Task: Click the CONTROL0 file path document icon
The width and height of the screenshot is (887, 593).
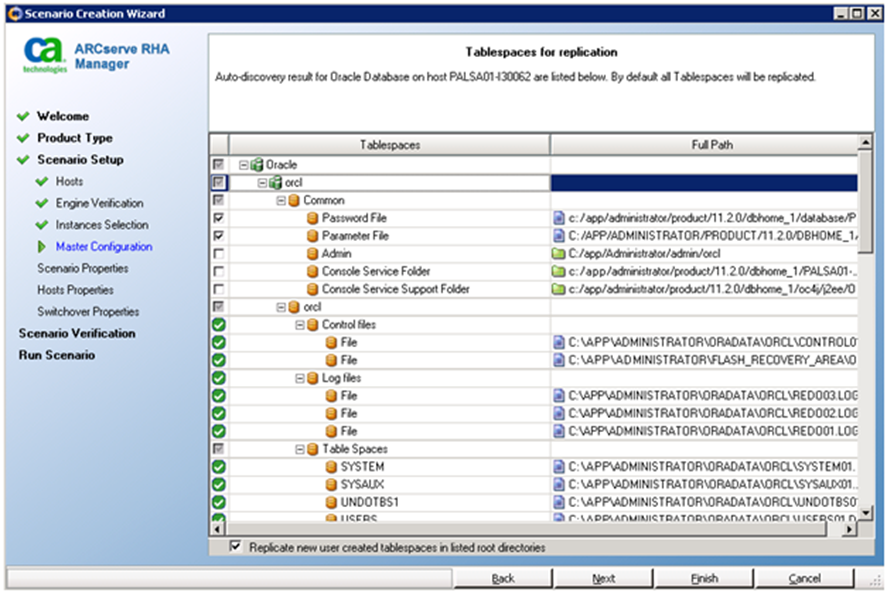Action: point(559,342)
